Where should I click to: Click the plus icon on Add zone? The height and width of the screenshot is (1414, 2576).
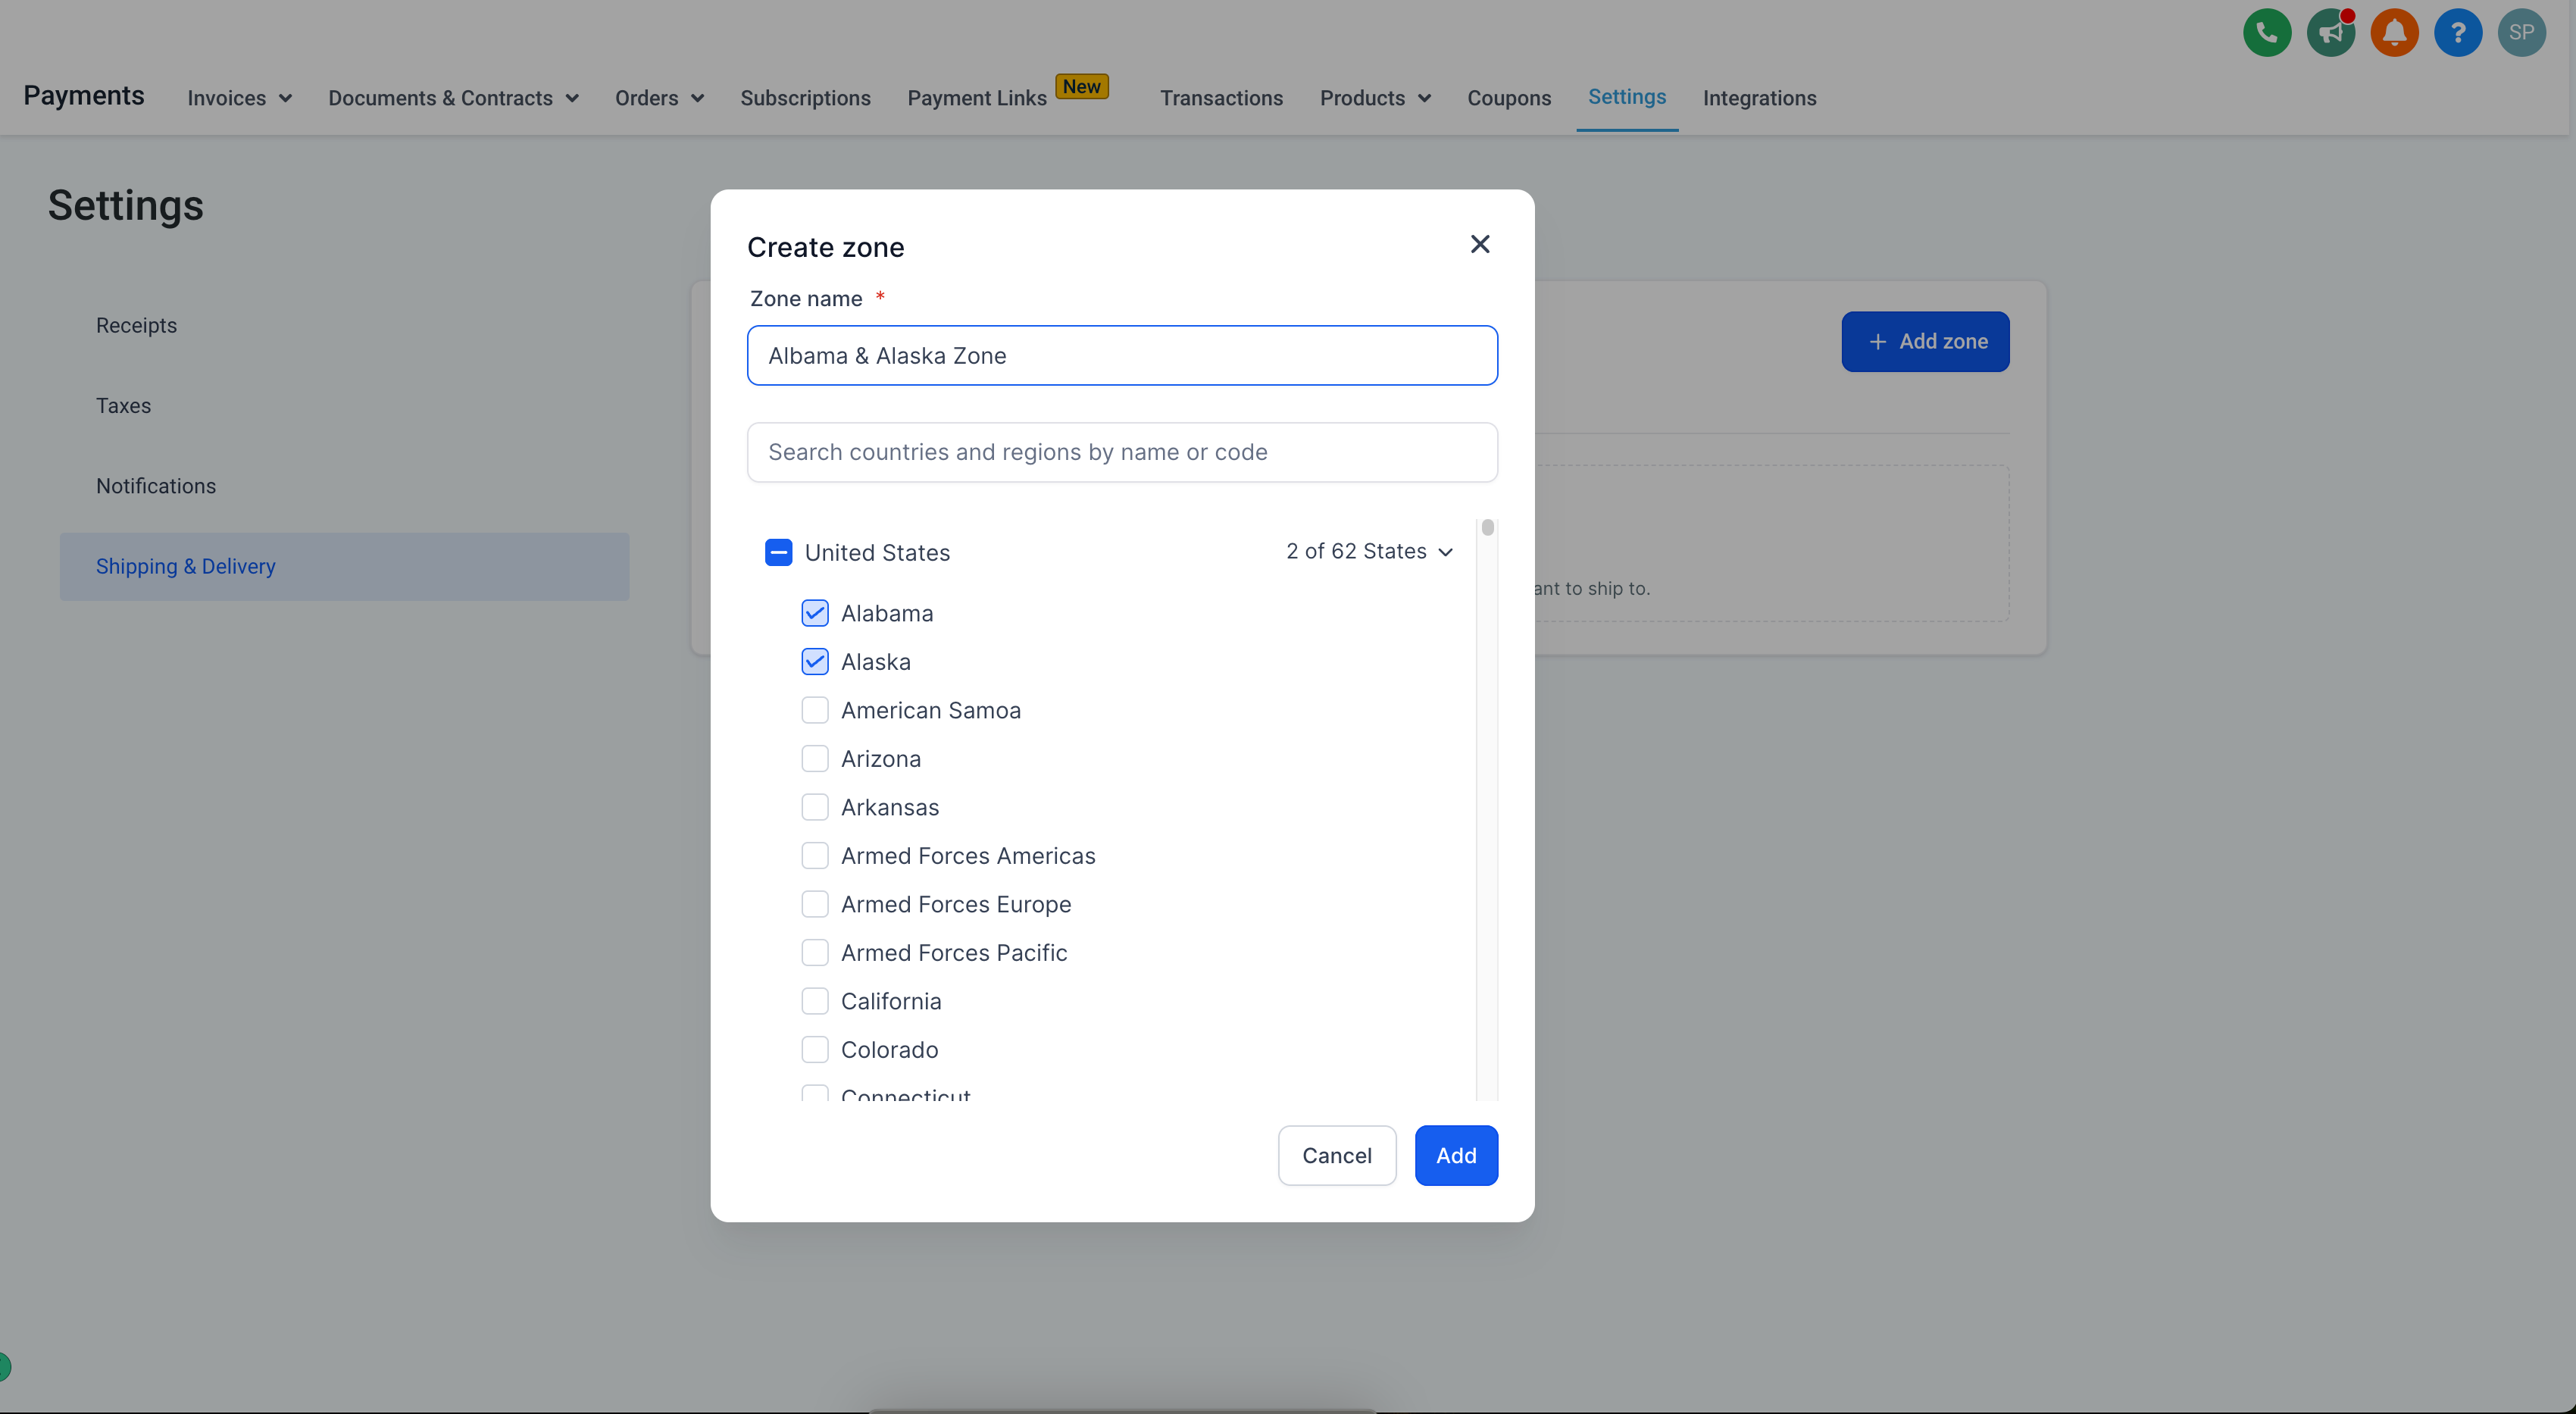[1877, 342]
